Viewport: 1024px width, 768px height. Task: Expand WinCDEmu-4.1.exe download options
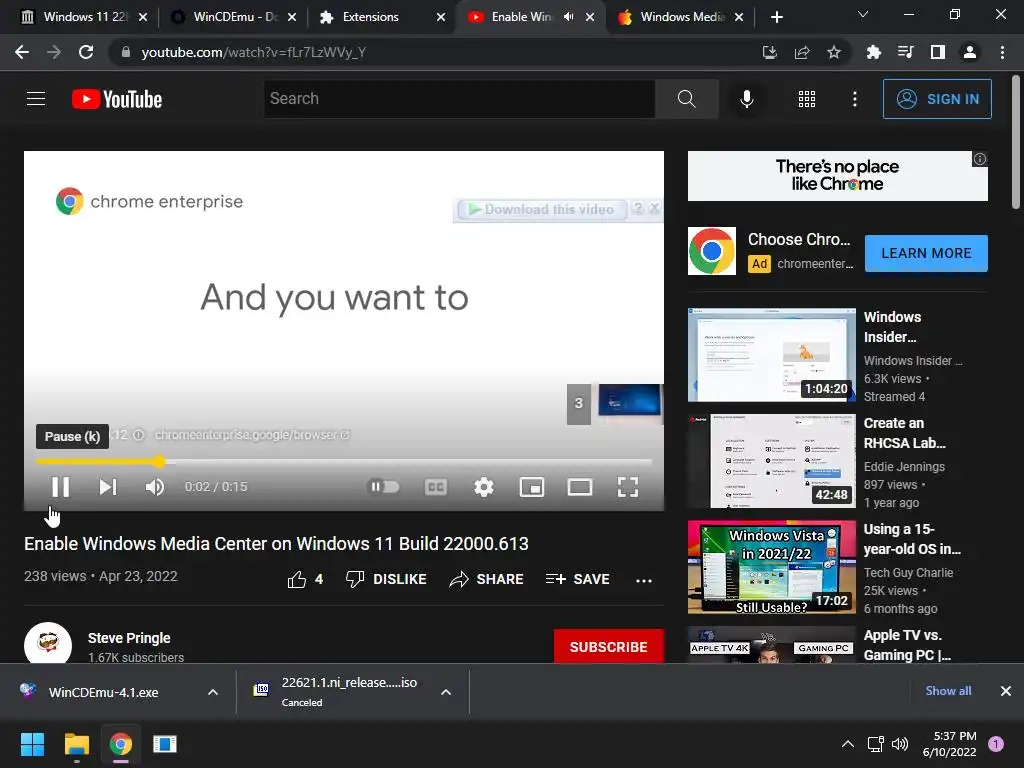[x=213, y=692]
